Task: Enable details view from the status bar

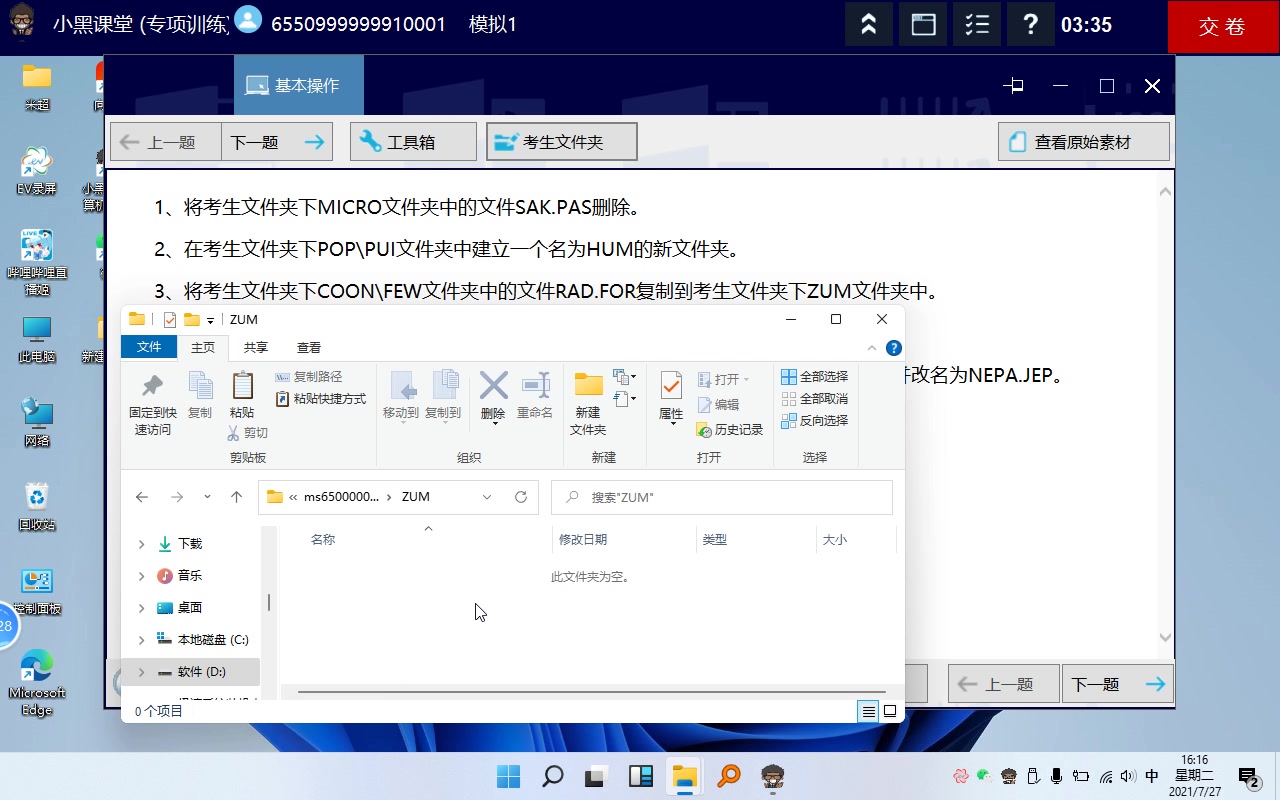Action: (868, 710)
